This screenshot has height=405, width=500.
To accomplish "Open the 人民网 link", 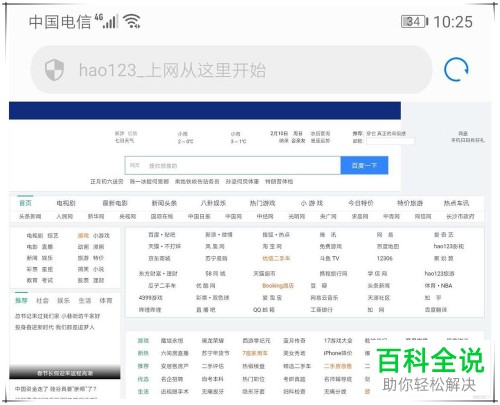I will click(65, 217).
